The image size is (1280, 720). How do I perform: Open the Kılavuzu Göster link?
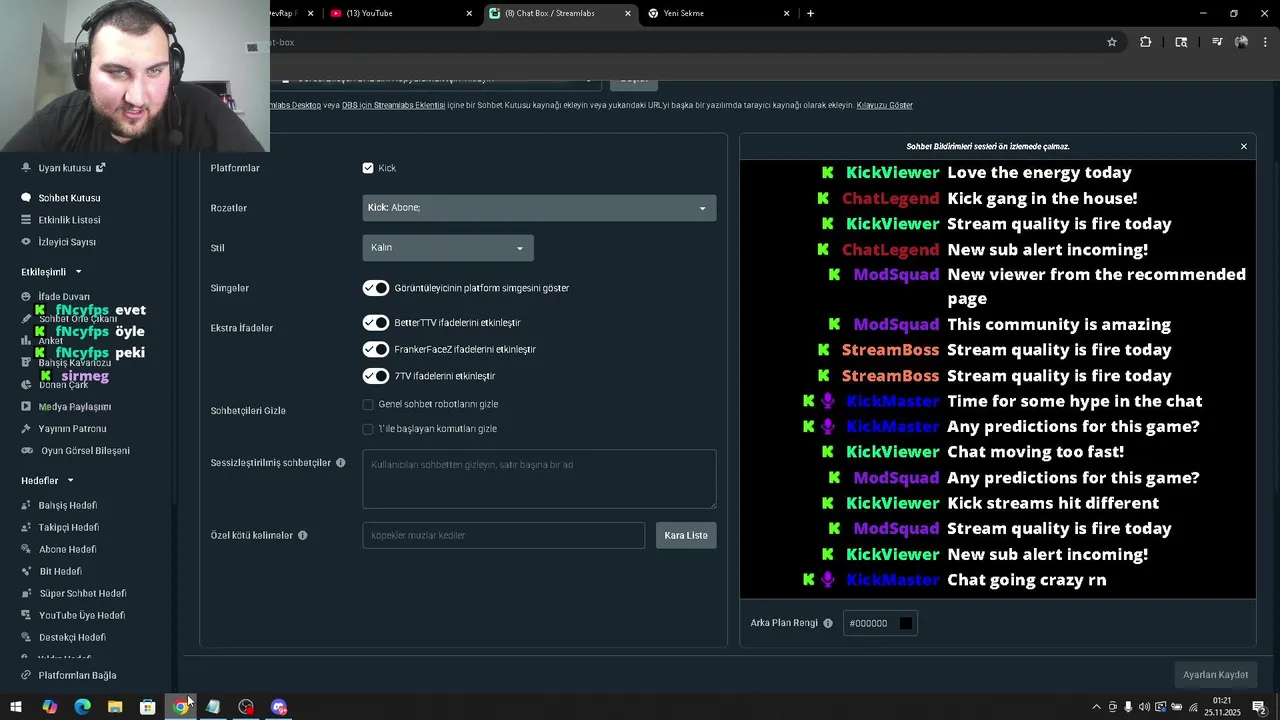click(884, 105)
